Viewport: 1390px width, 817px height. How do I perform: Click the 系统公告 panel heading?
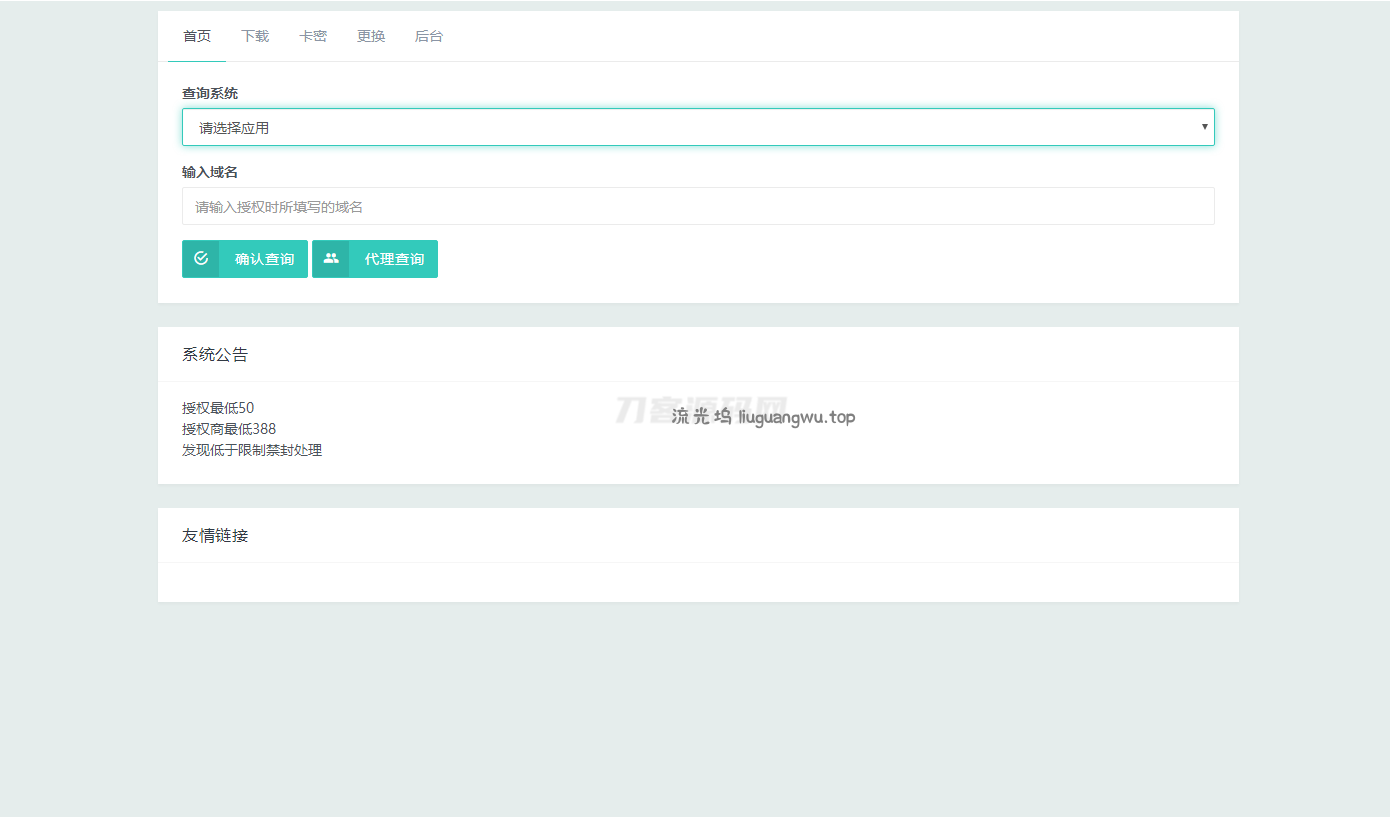215,355
